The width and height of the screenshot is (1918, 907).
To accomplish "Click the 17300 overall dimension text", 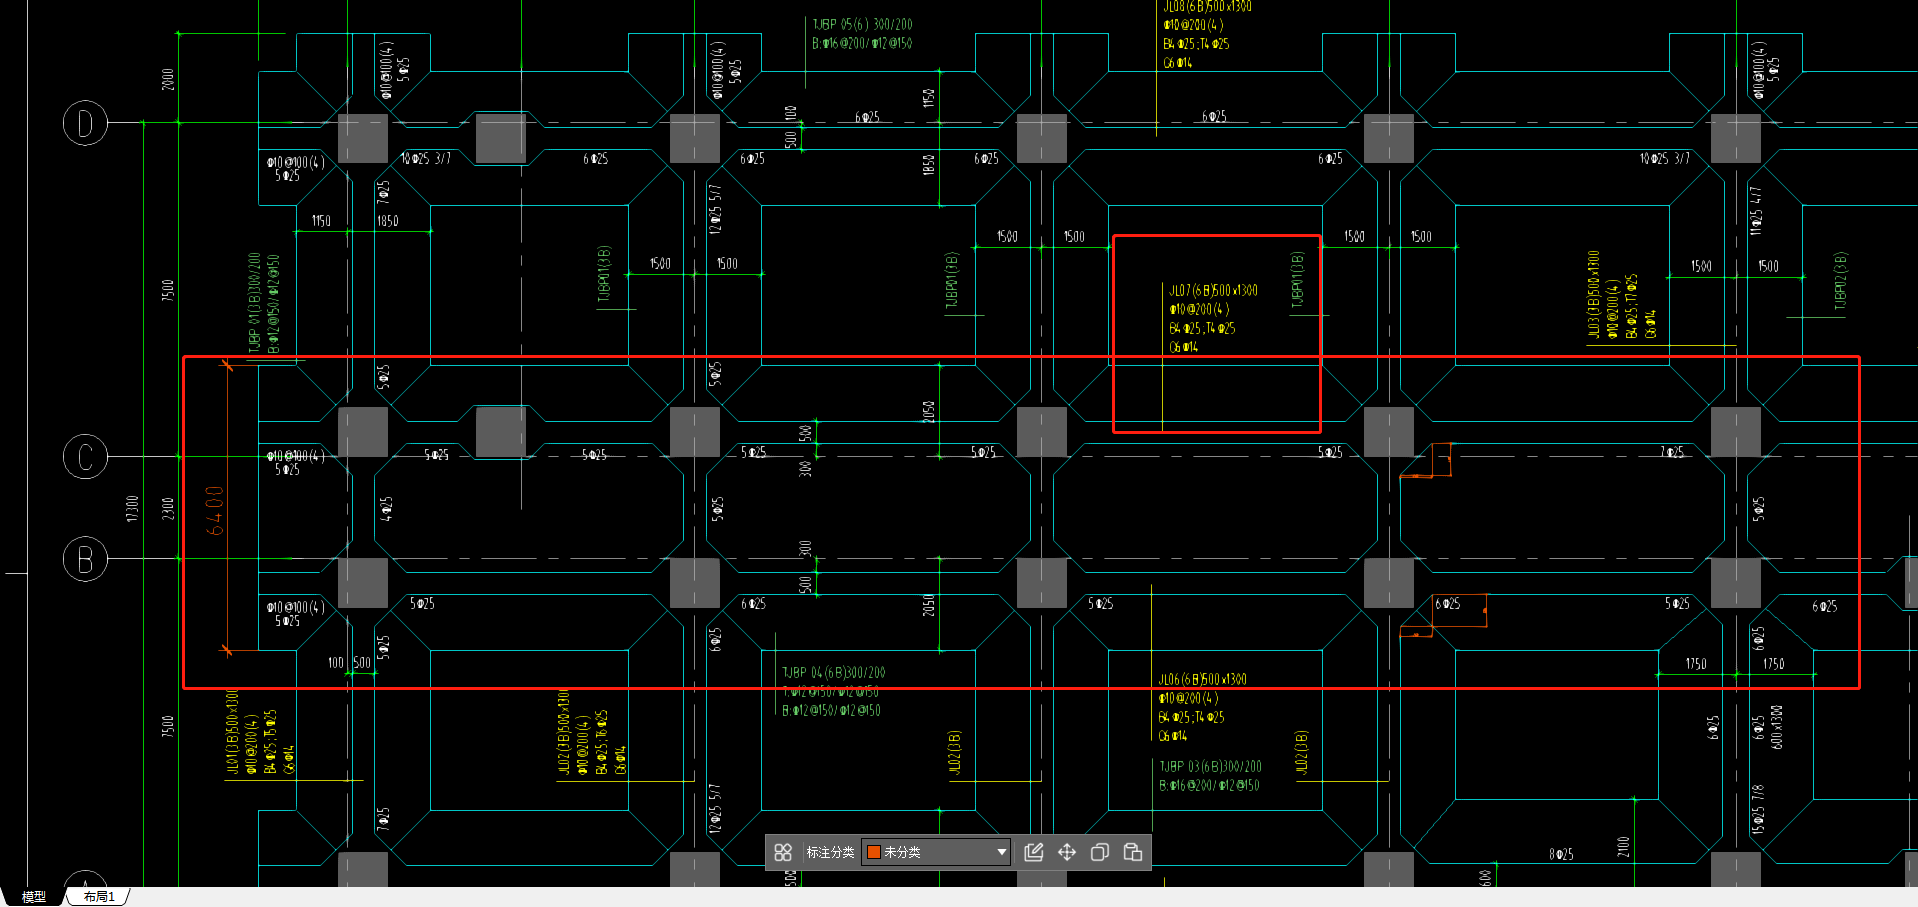I will (132, 508).
